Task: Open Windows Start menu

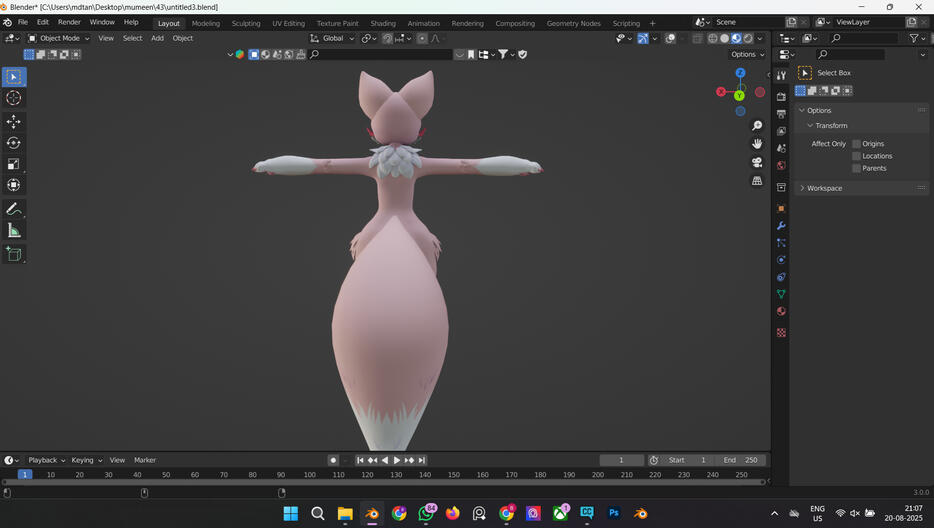Action: coord(291,513)
